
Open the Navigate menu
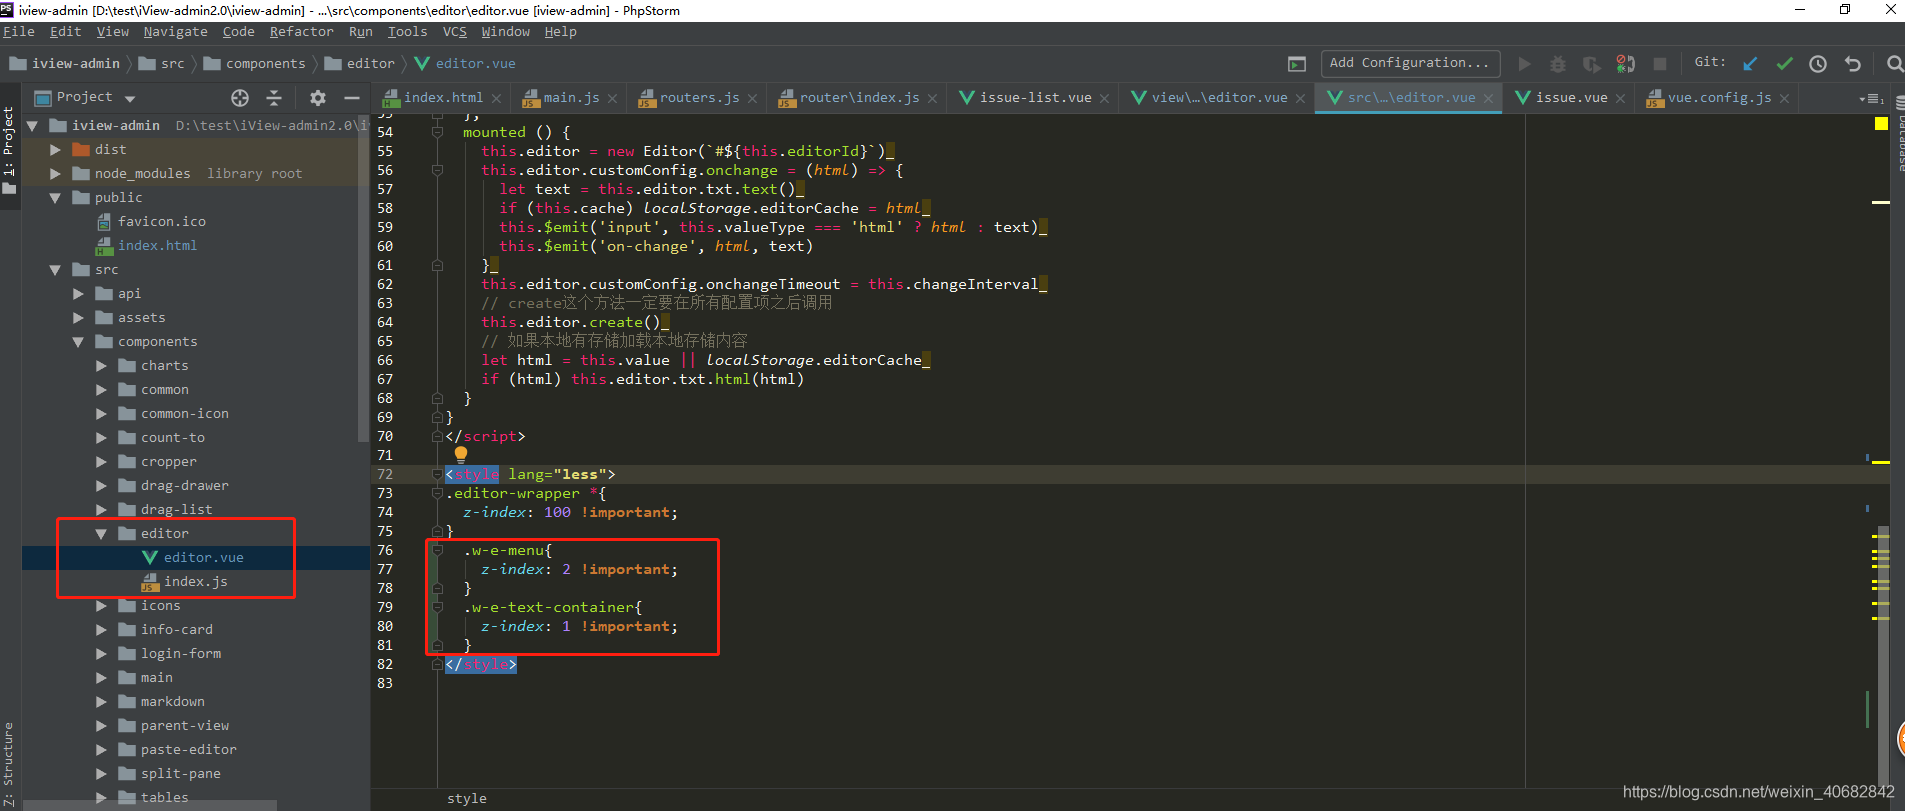point(176,32)
